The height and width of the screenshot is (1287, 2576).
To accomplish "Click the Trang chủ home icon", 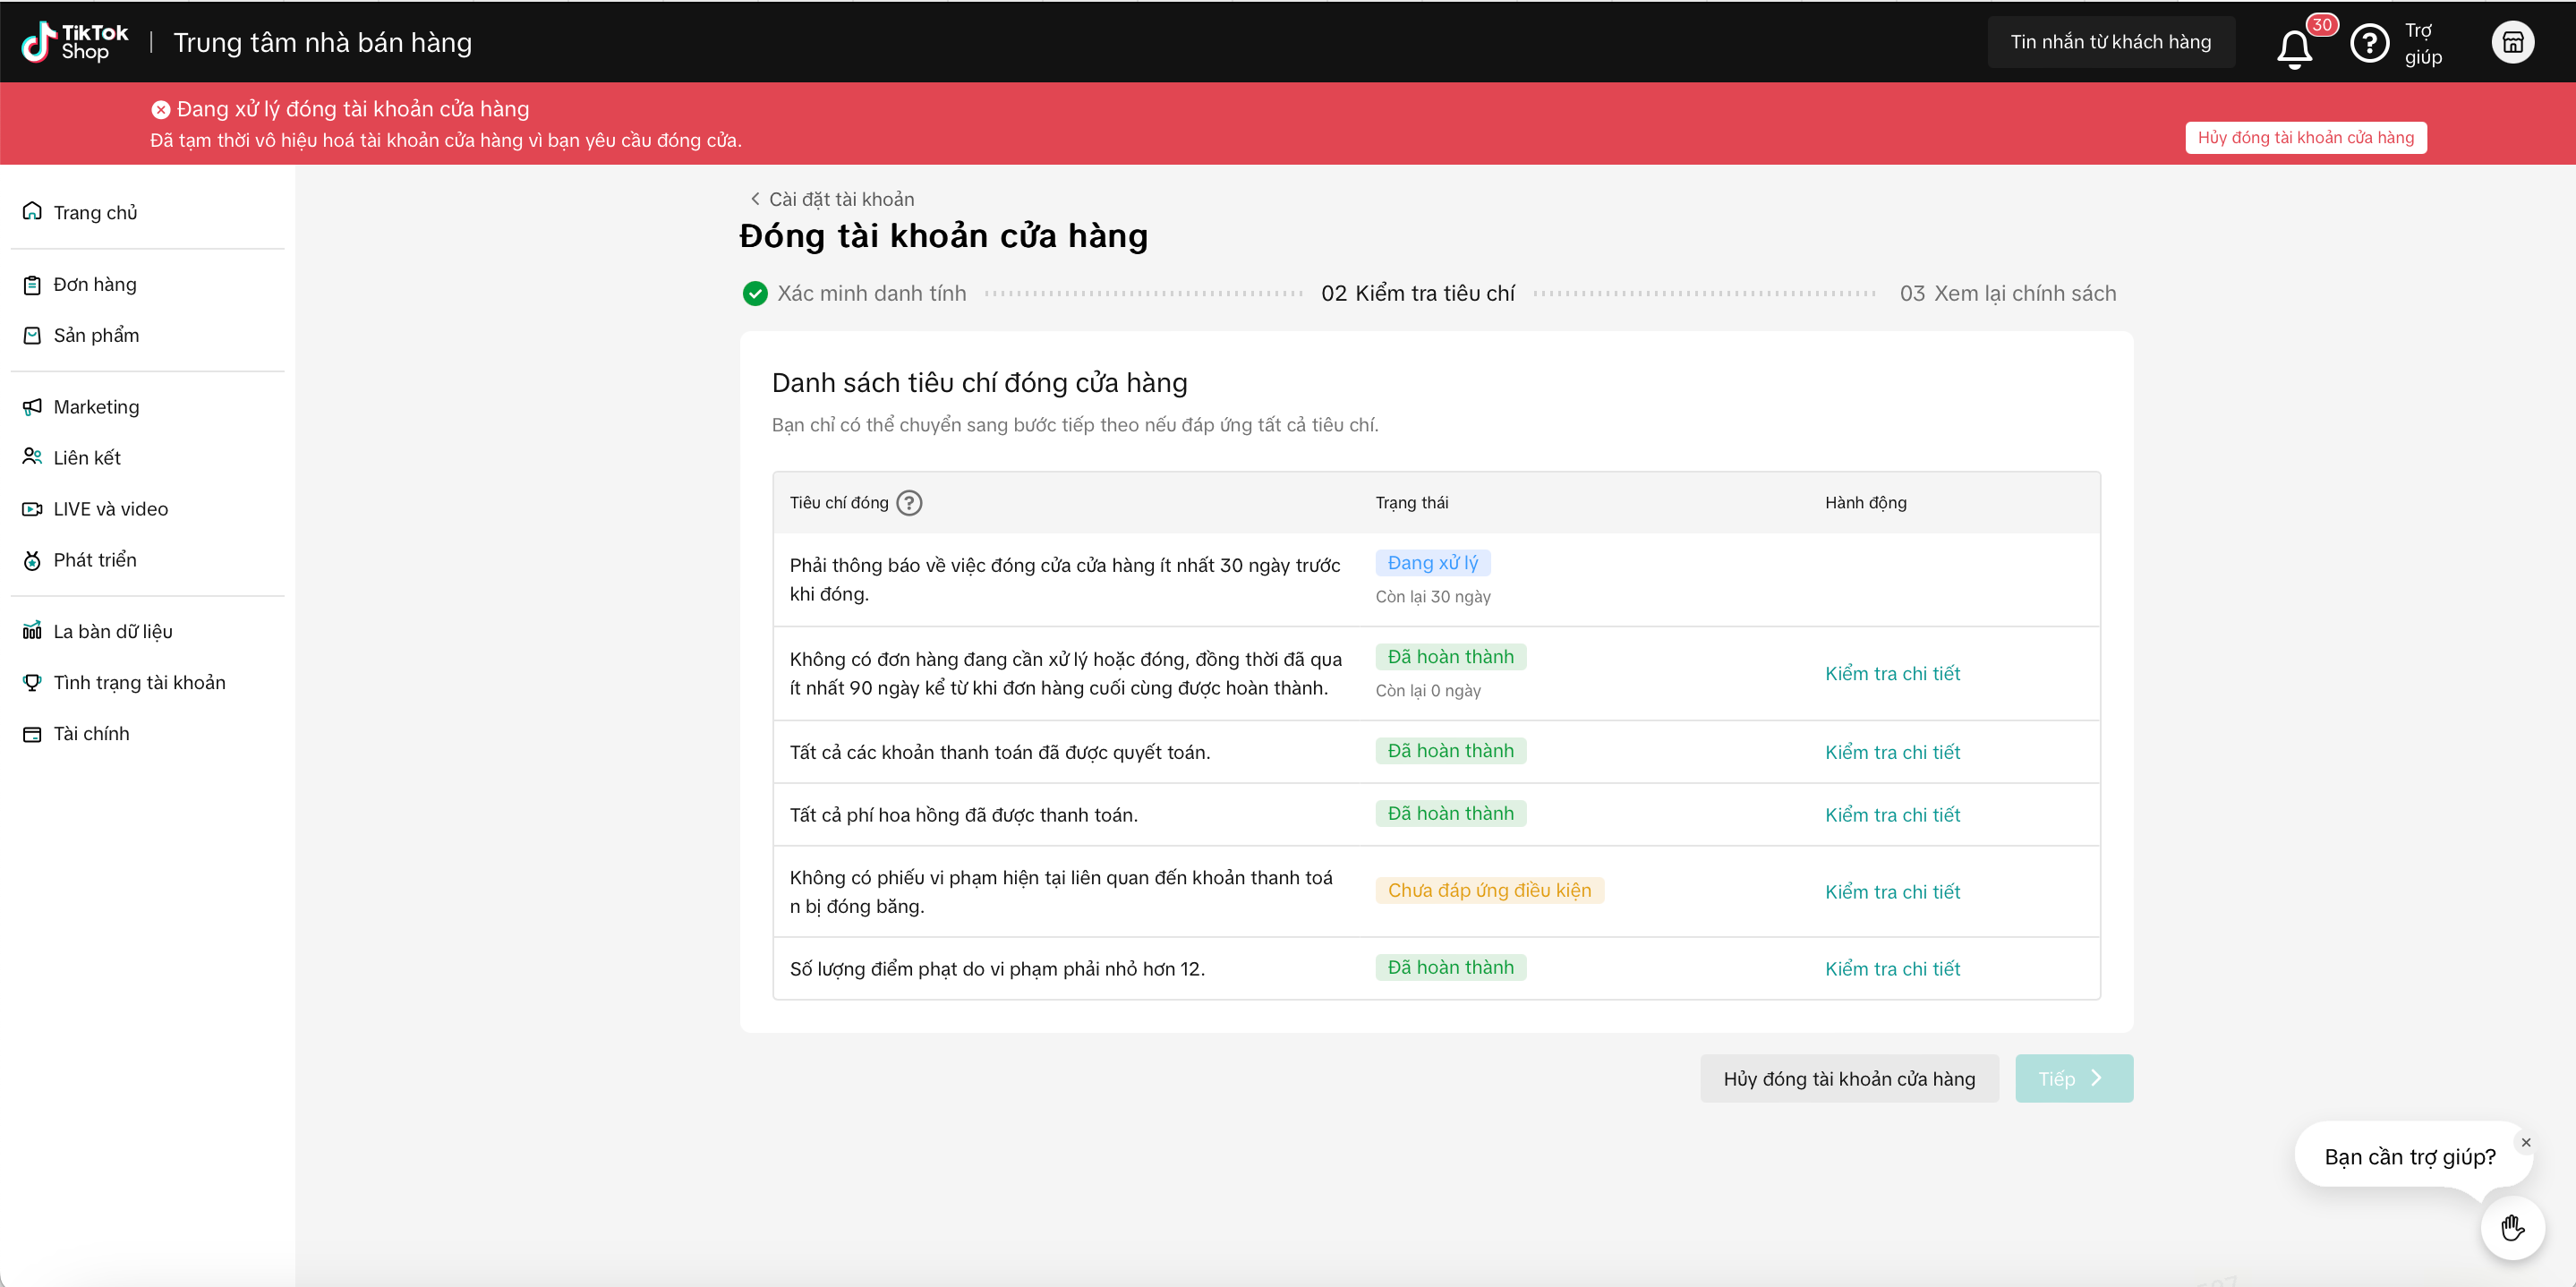I will (x=32, y=211).
